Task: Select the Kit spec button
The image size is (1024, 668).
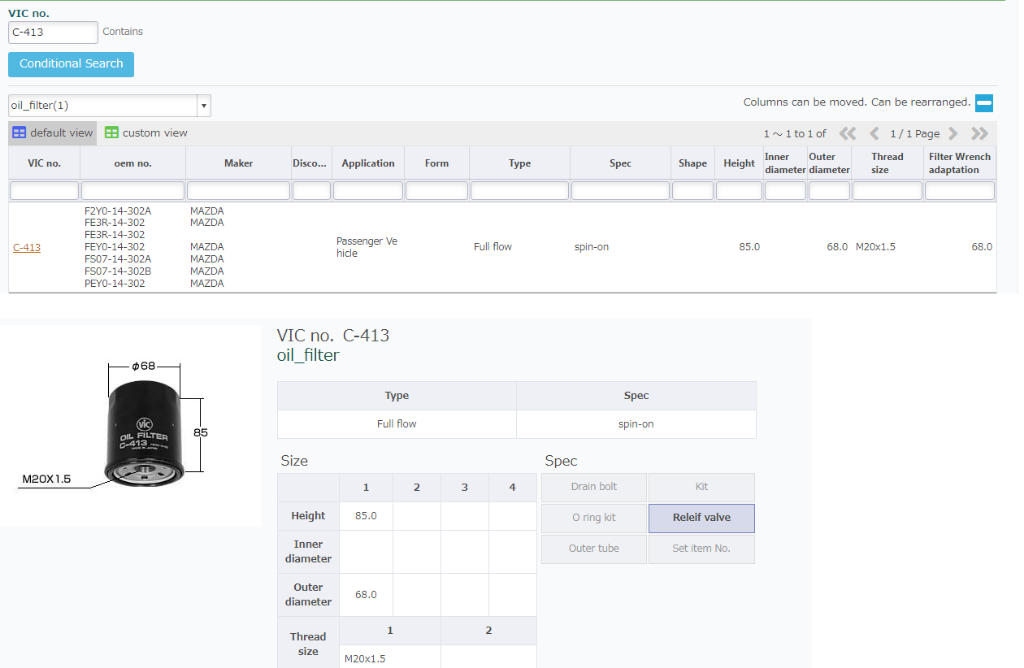Action: click(701, 486)
